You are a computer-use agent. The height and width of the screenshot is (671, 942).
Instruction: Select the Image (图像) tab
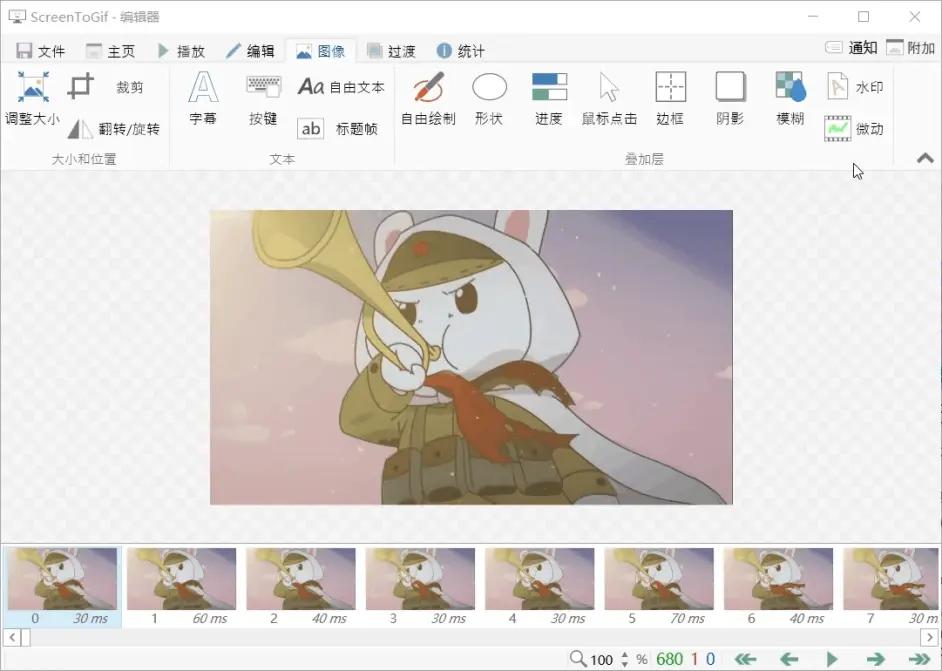coord(320,51)
